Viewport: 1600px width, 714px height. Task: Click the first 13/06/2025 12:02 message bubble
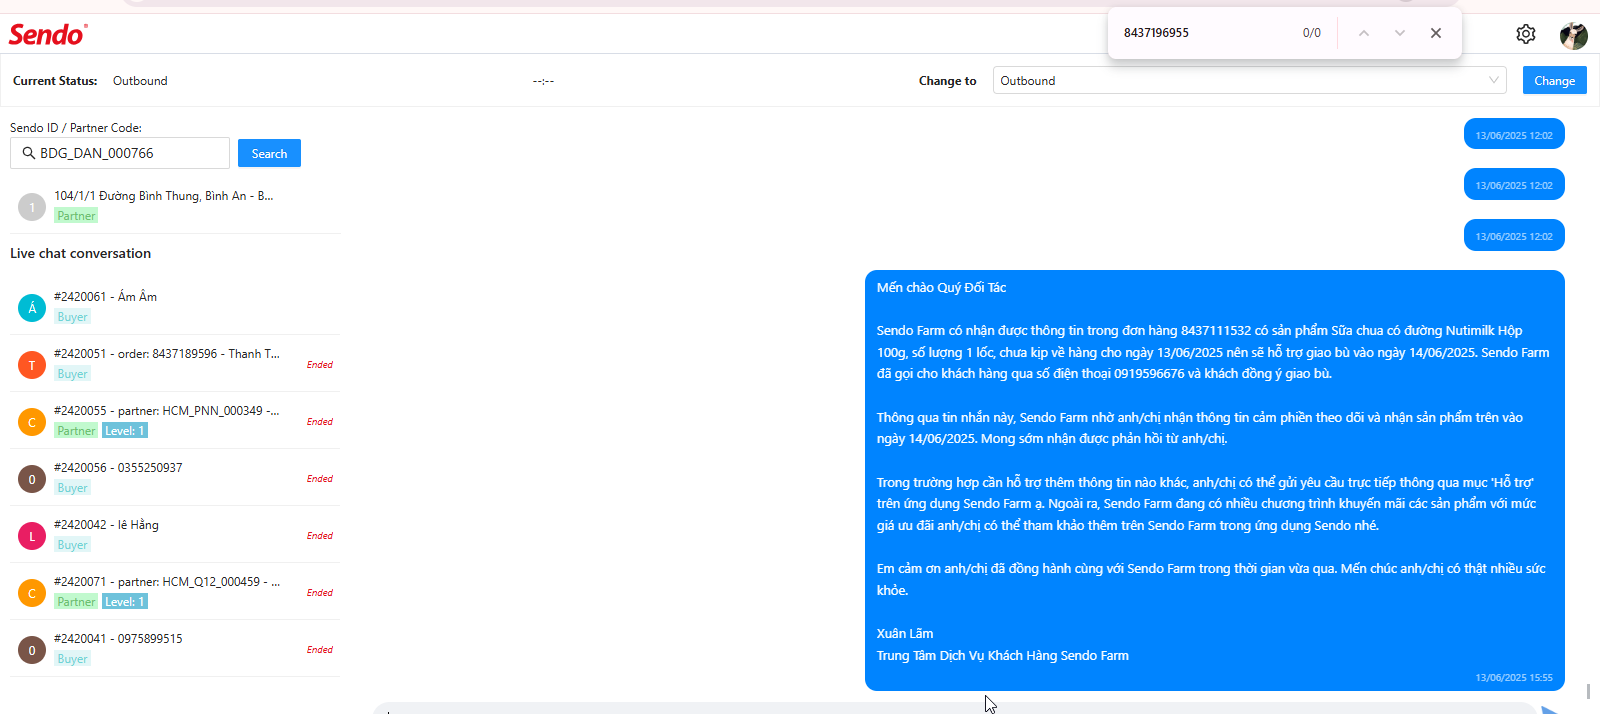click(1514, 134)
